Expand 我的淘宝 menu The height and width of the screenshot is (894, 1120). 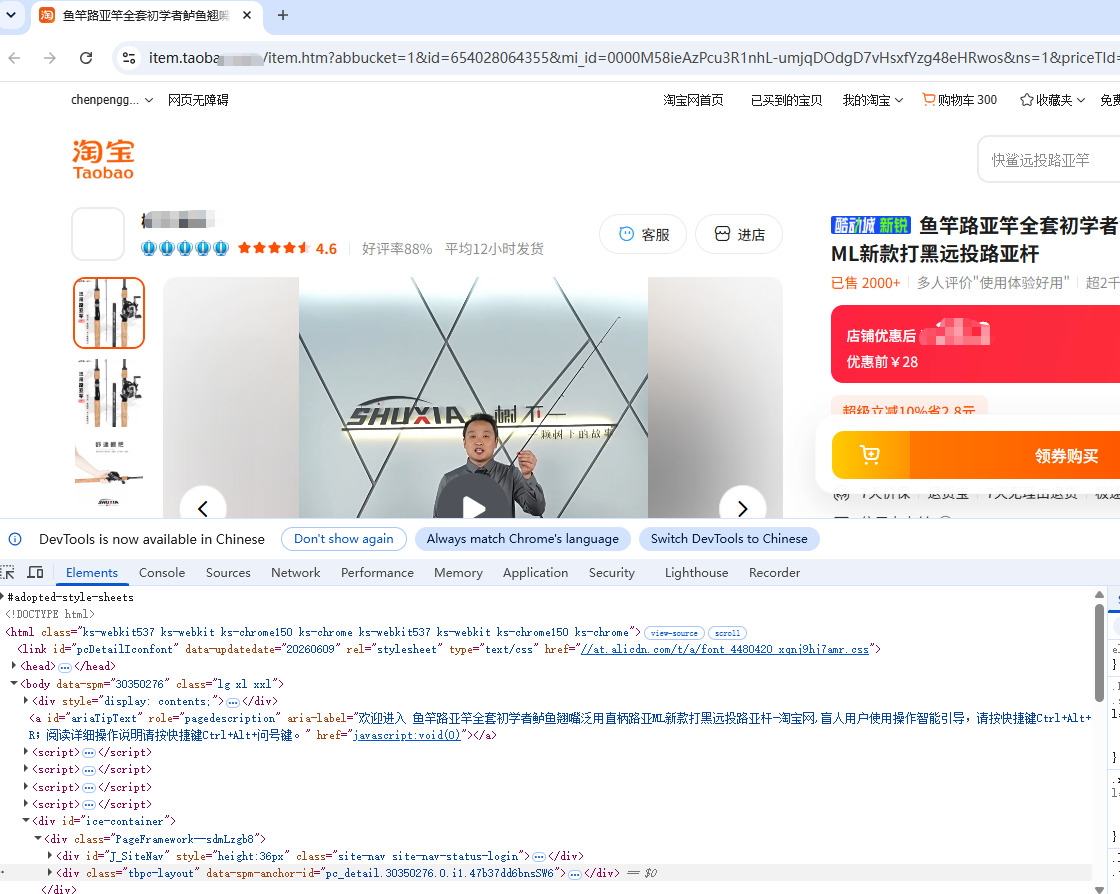872,100
